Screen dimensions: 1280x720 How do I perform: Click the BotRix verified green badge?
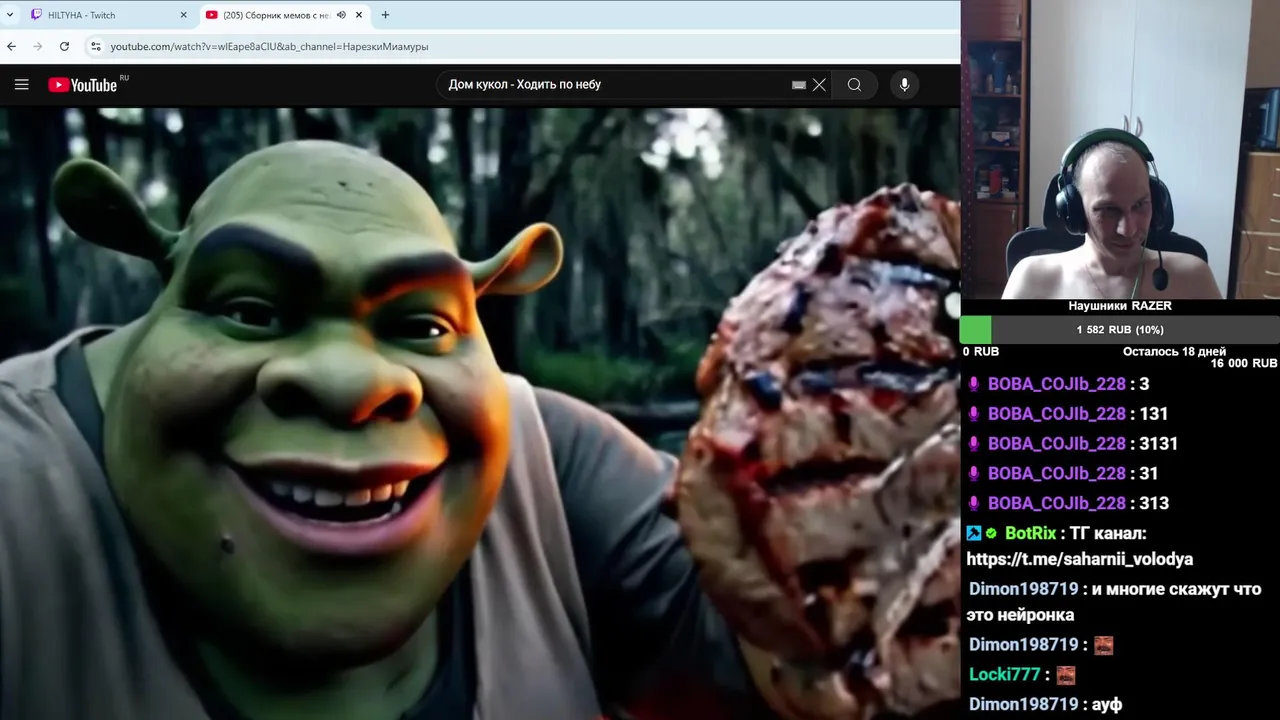tap(991, 534)
